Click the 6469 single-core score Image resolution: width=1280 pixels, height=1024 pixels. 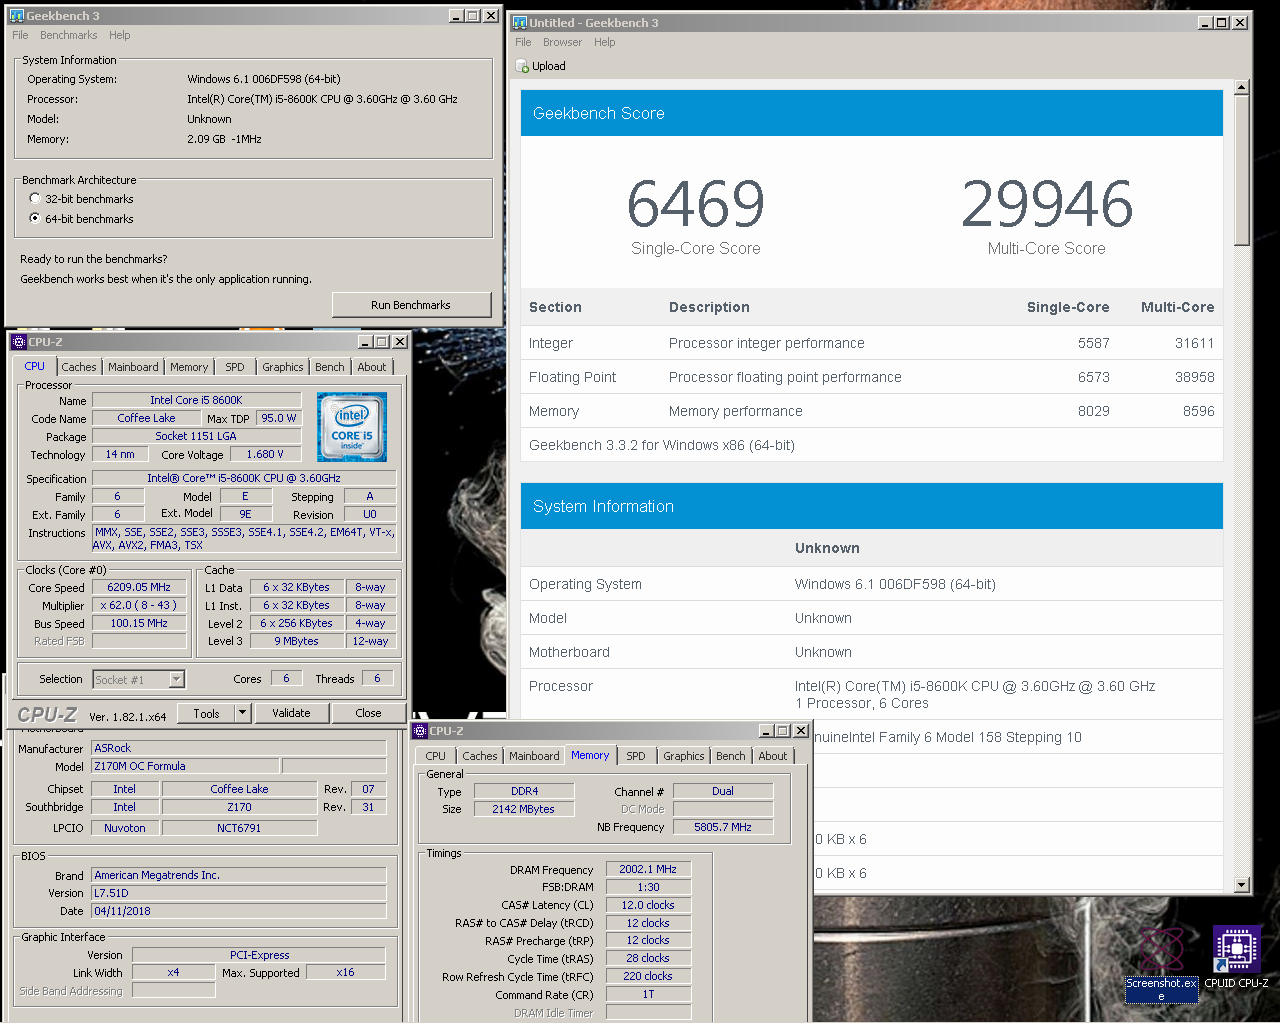coord(696,204)
